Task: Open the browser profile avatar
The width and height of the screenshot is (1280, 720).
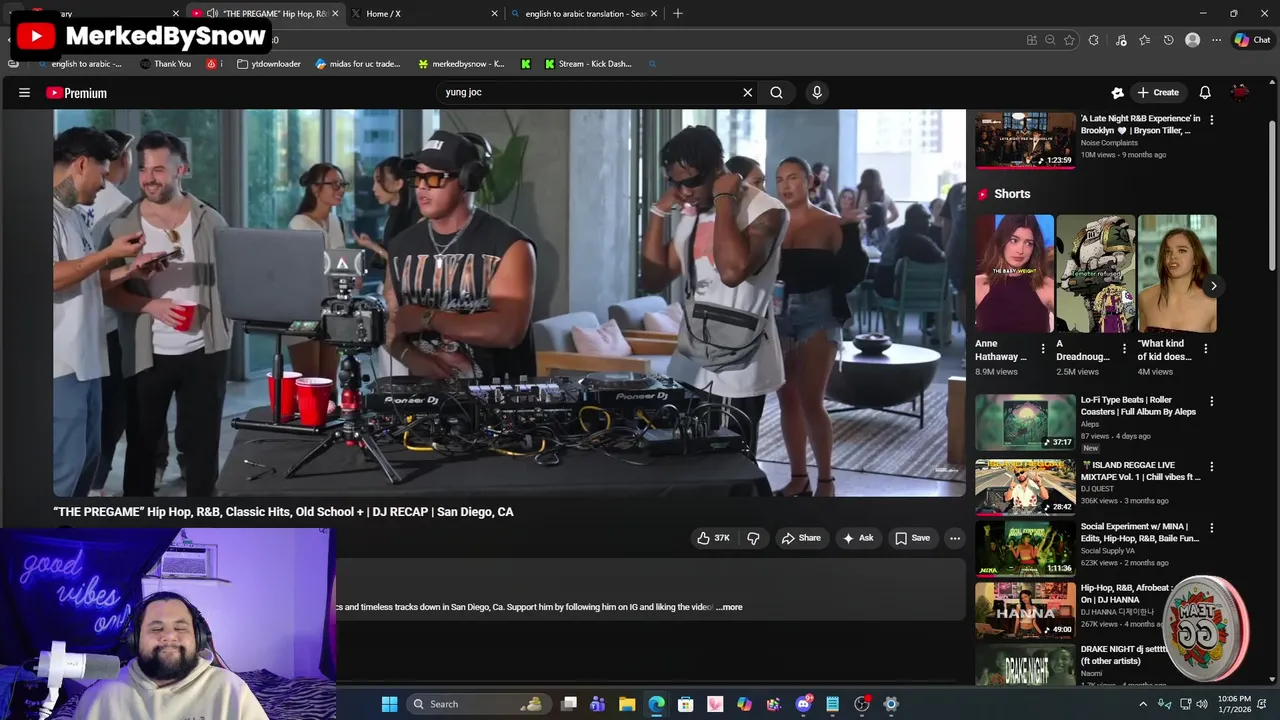Action: 1192,40
